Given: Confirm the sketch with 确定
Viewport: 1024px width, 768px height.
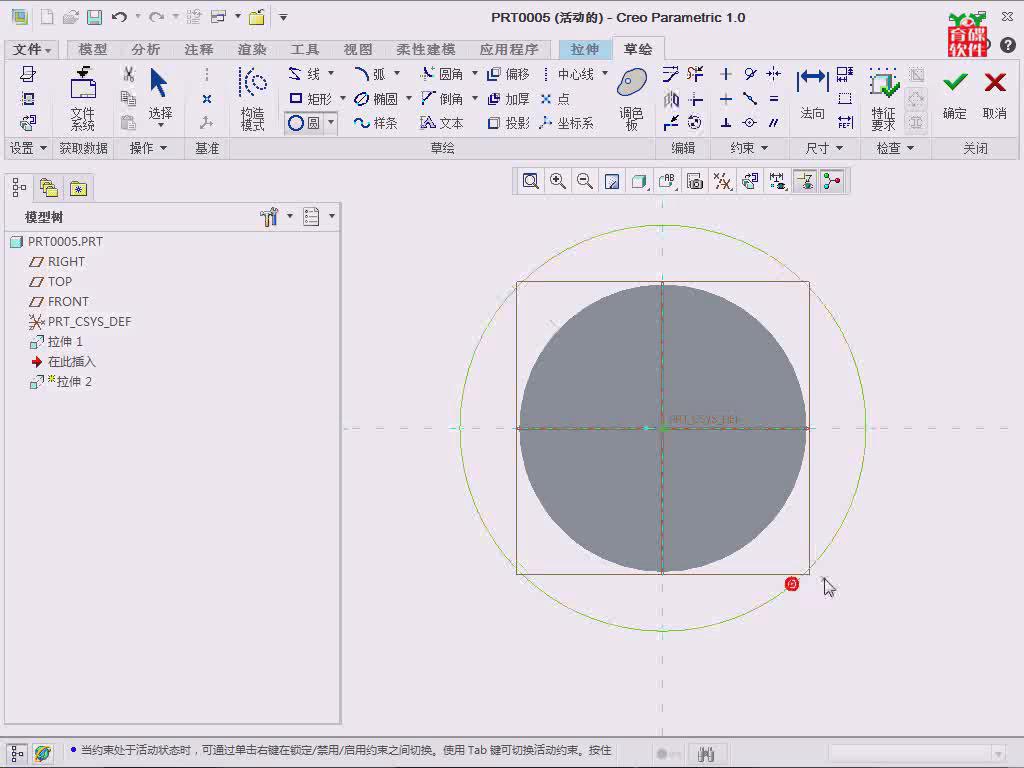Looking at the screenshot, I should pyautogui.click(x=955, y=95).
